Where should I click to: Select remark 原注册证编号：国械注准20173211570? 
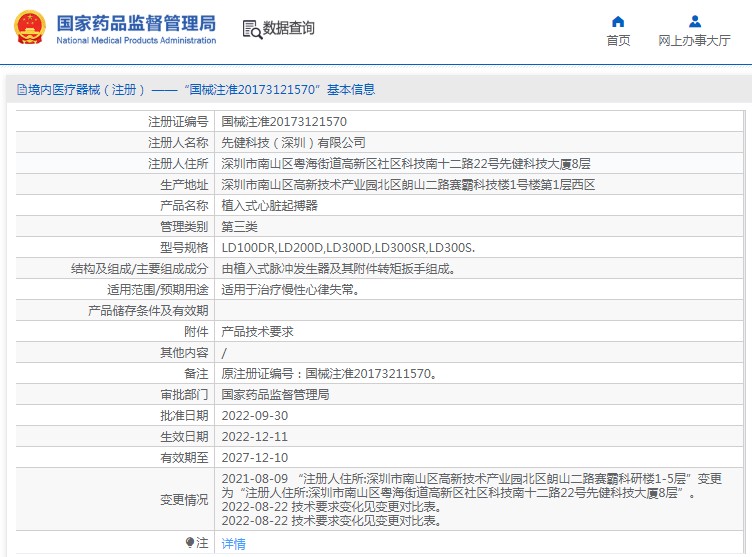point(329,374)
